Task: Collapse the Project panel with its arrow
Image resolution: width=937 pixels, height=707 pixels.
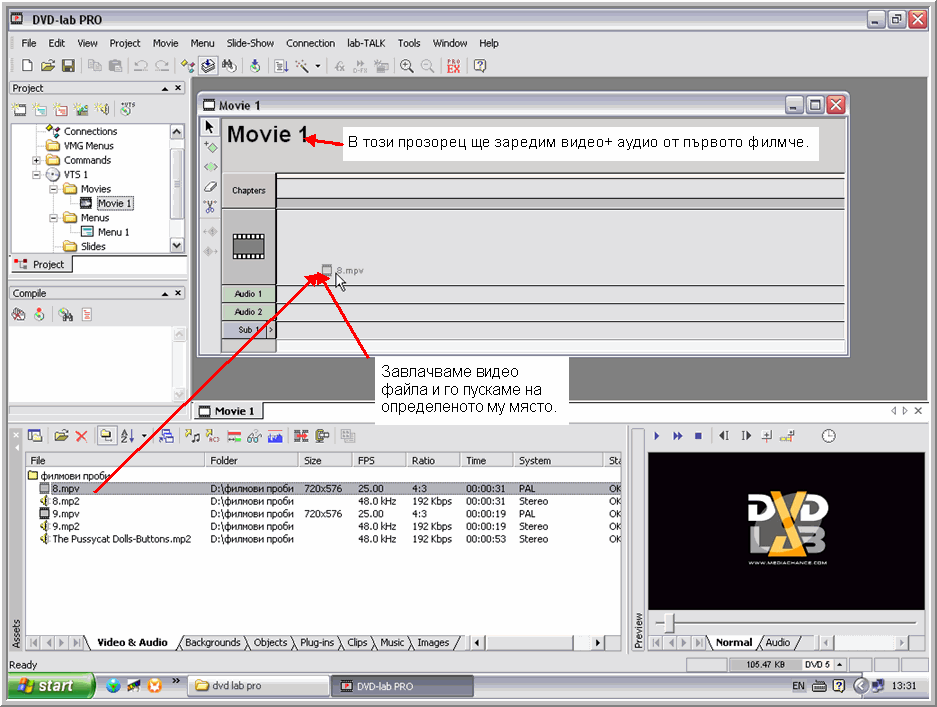Action: click(164, 88)
